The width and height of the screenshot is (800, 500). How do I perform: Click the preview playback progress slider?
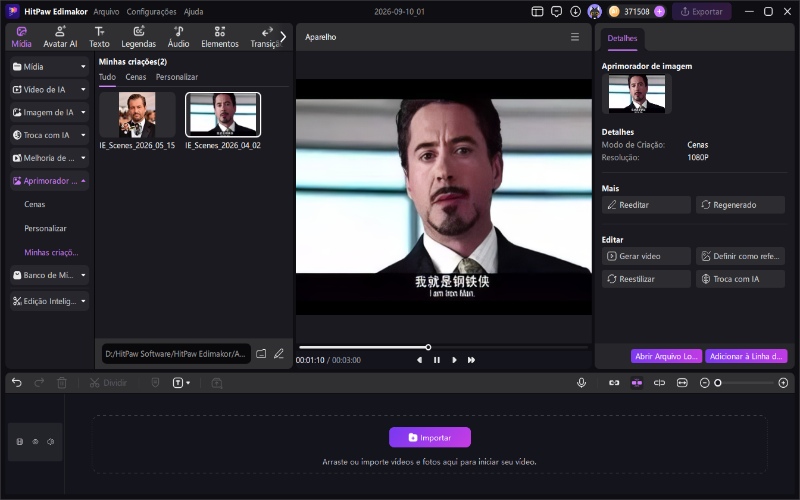443,347
